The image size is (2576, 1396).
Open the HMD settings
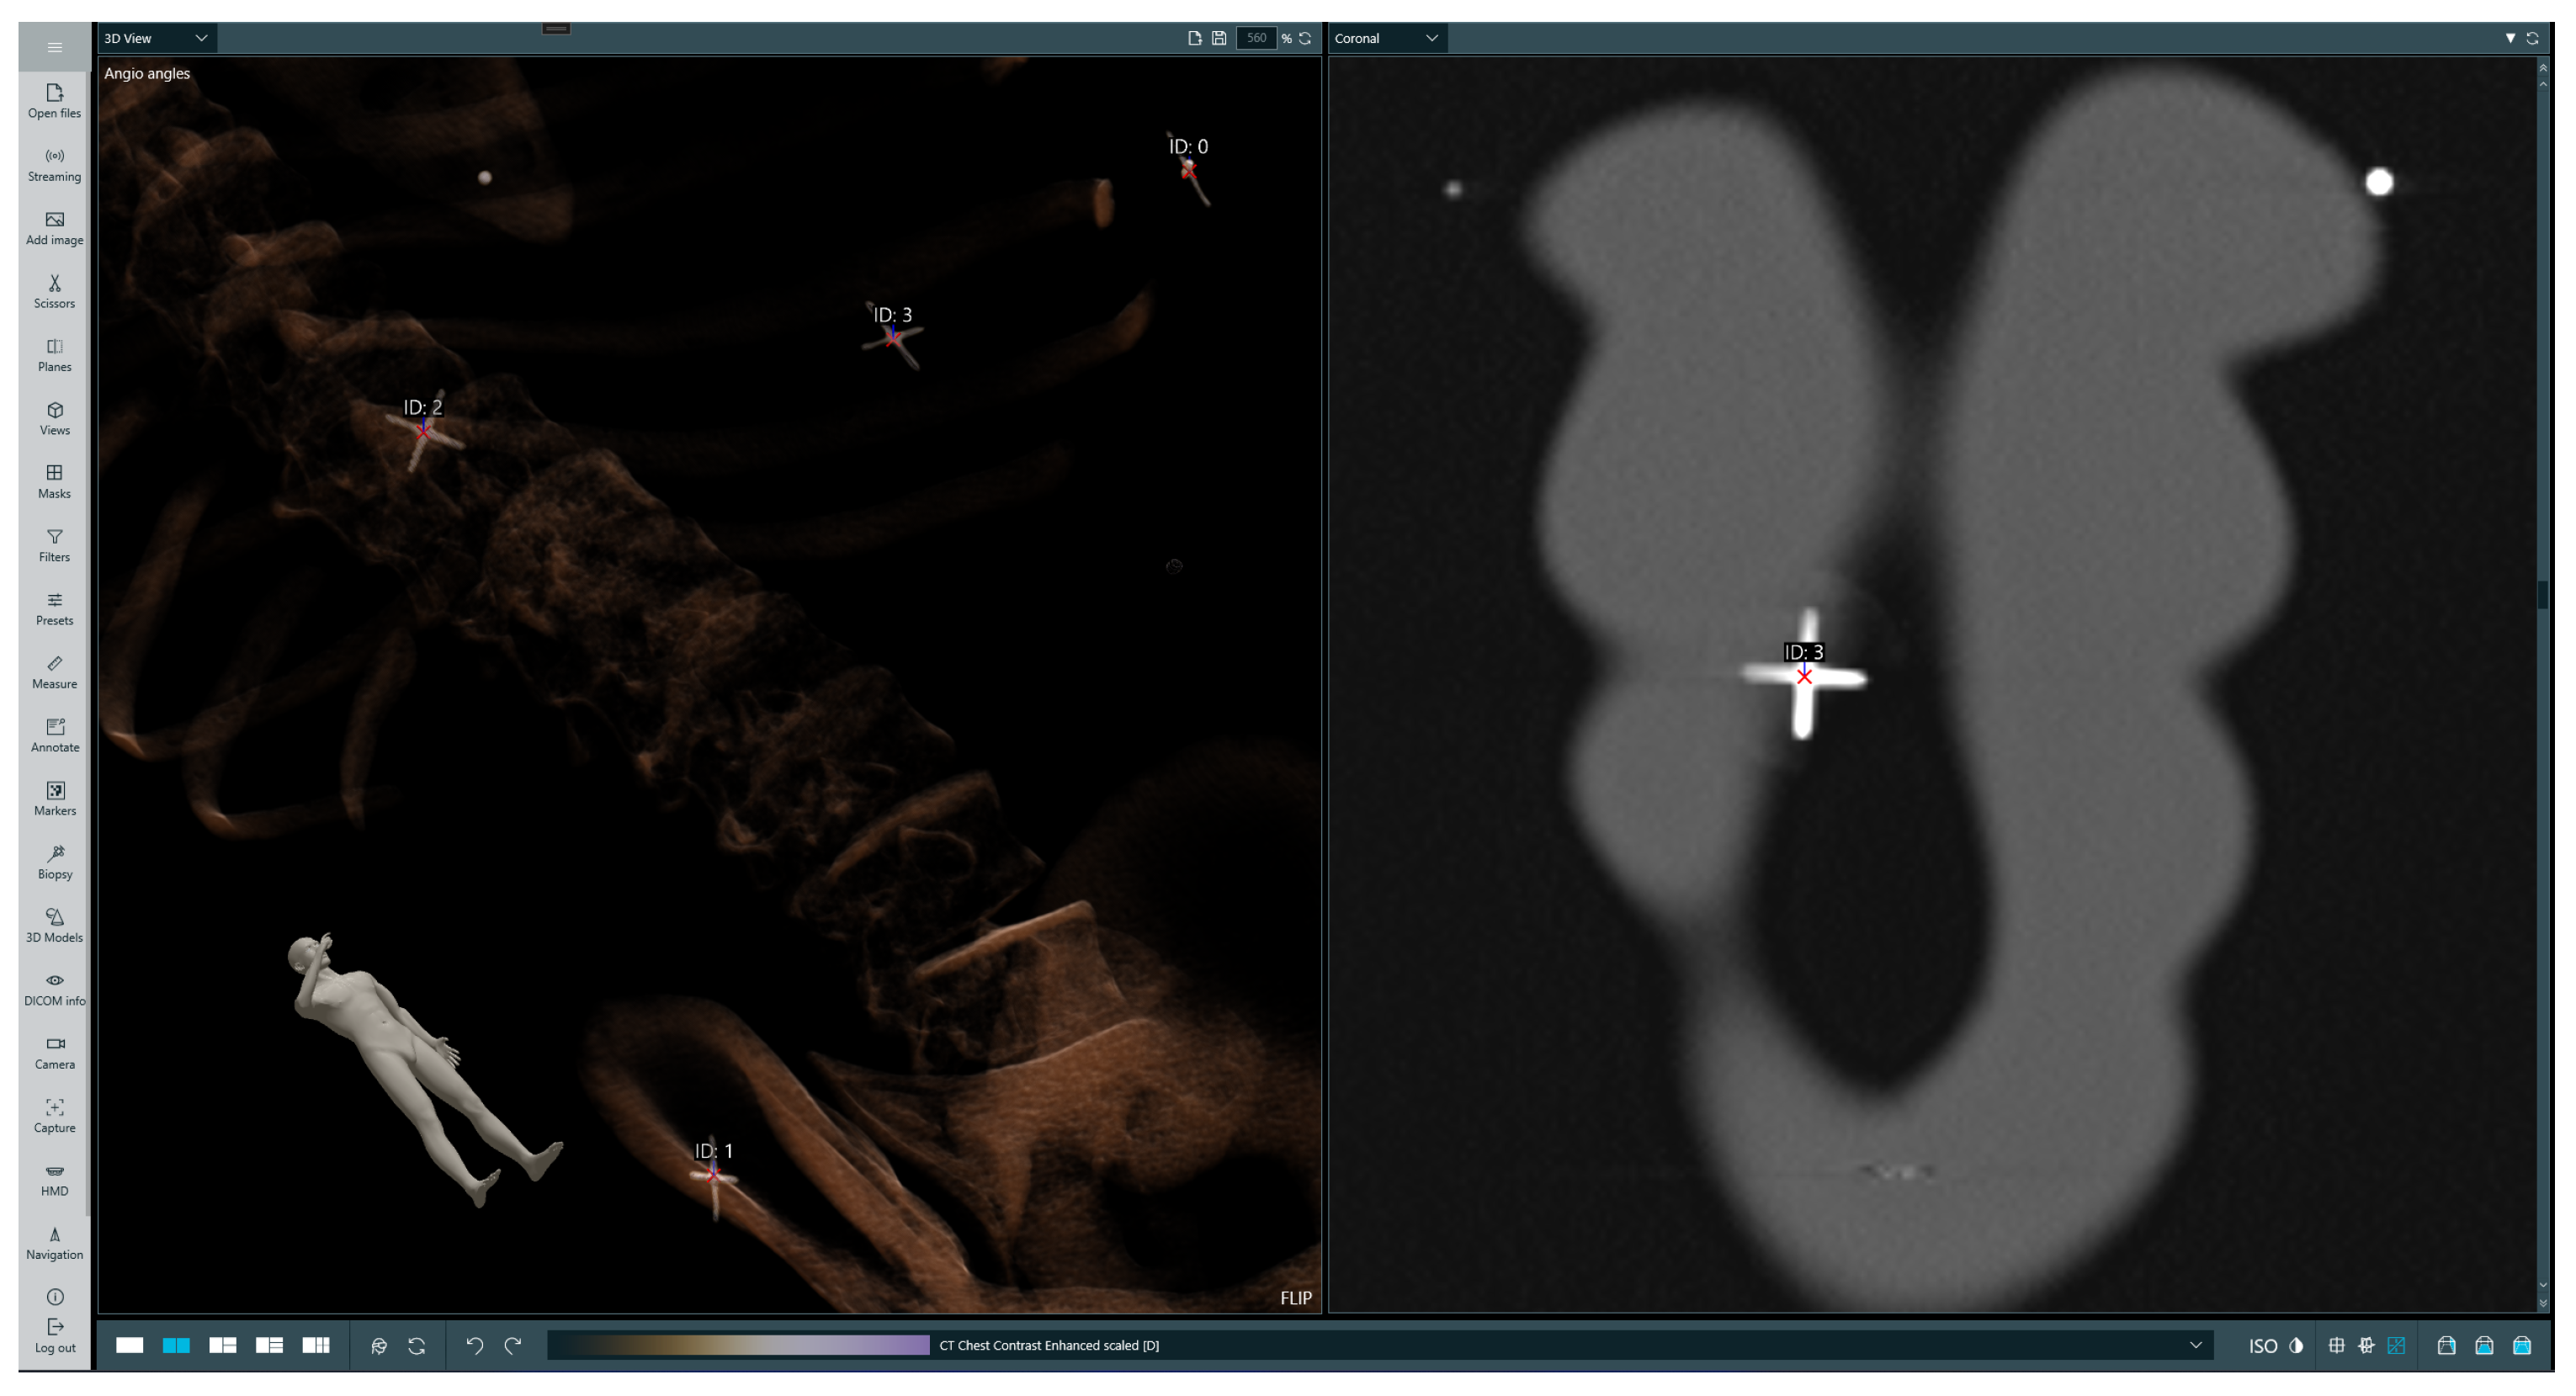point(54,1179)
